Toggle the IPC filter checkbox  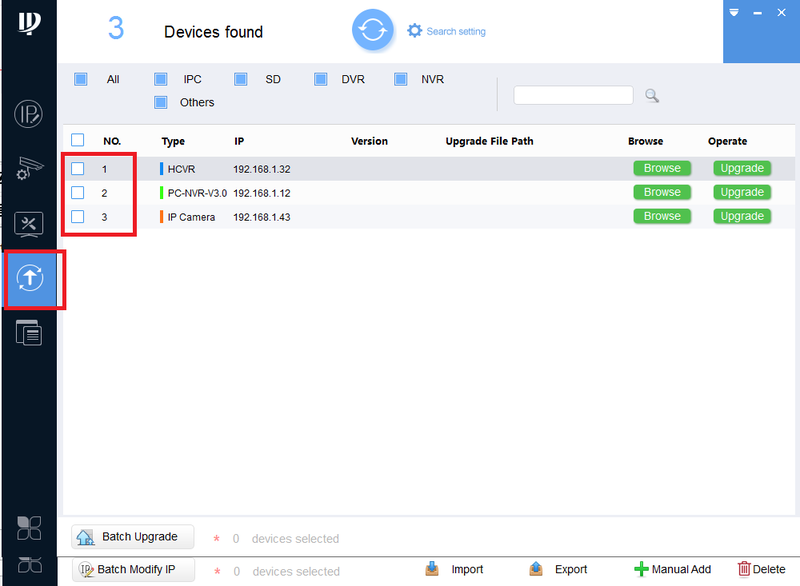click(x=161, y=79)
